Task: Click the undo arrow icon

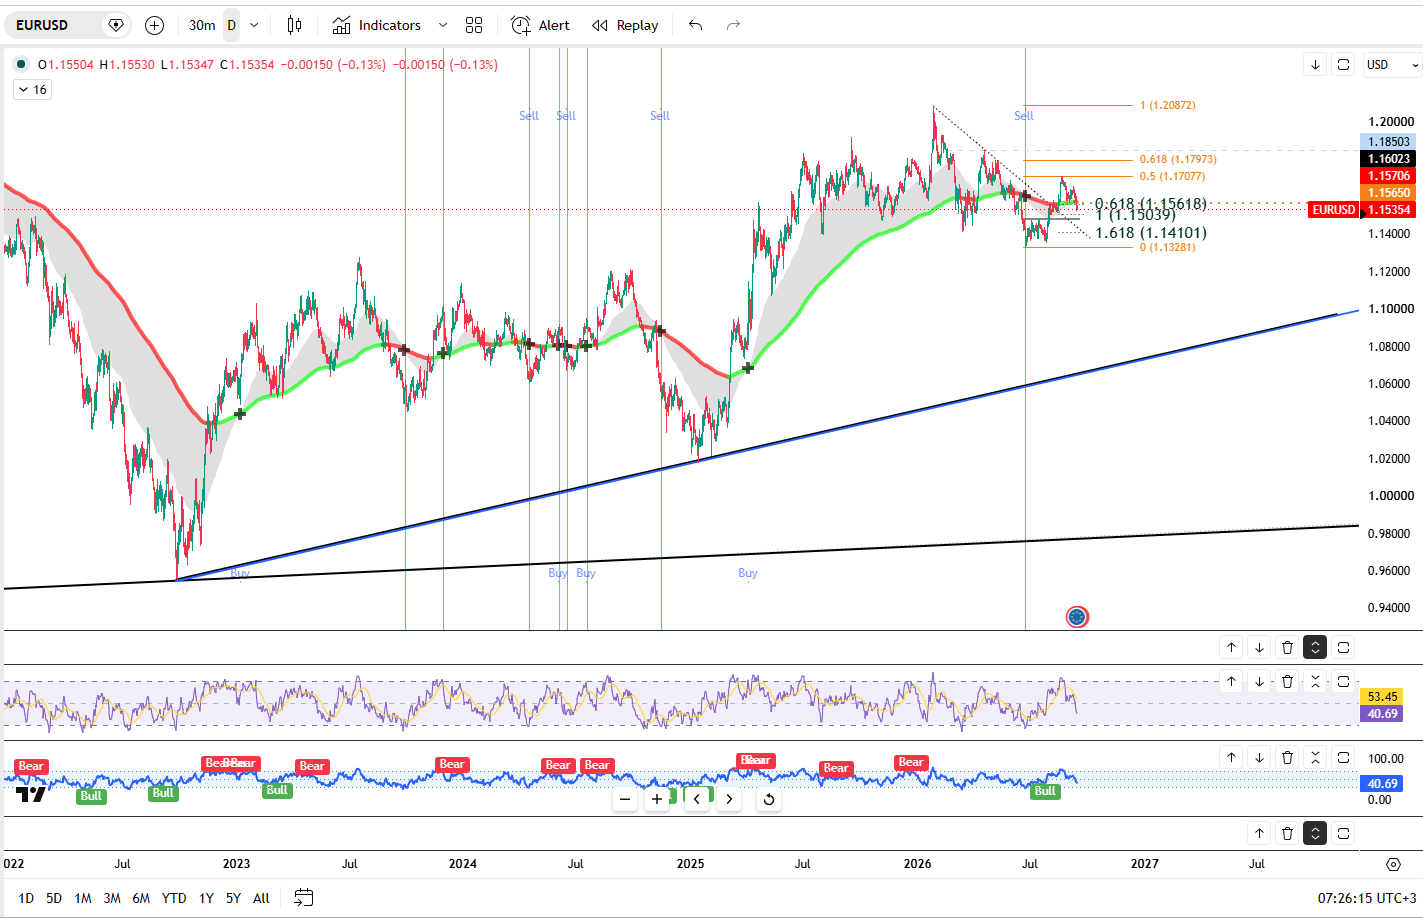Action: pyautogui.click(x=696, y=25)
